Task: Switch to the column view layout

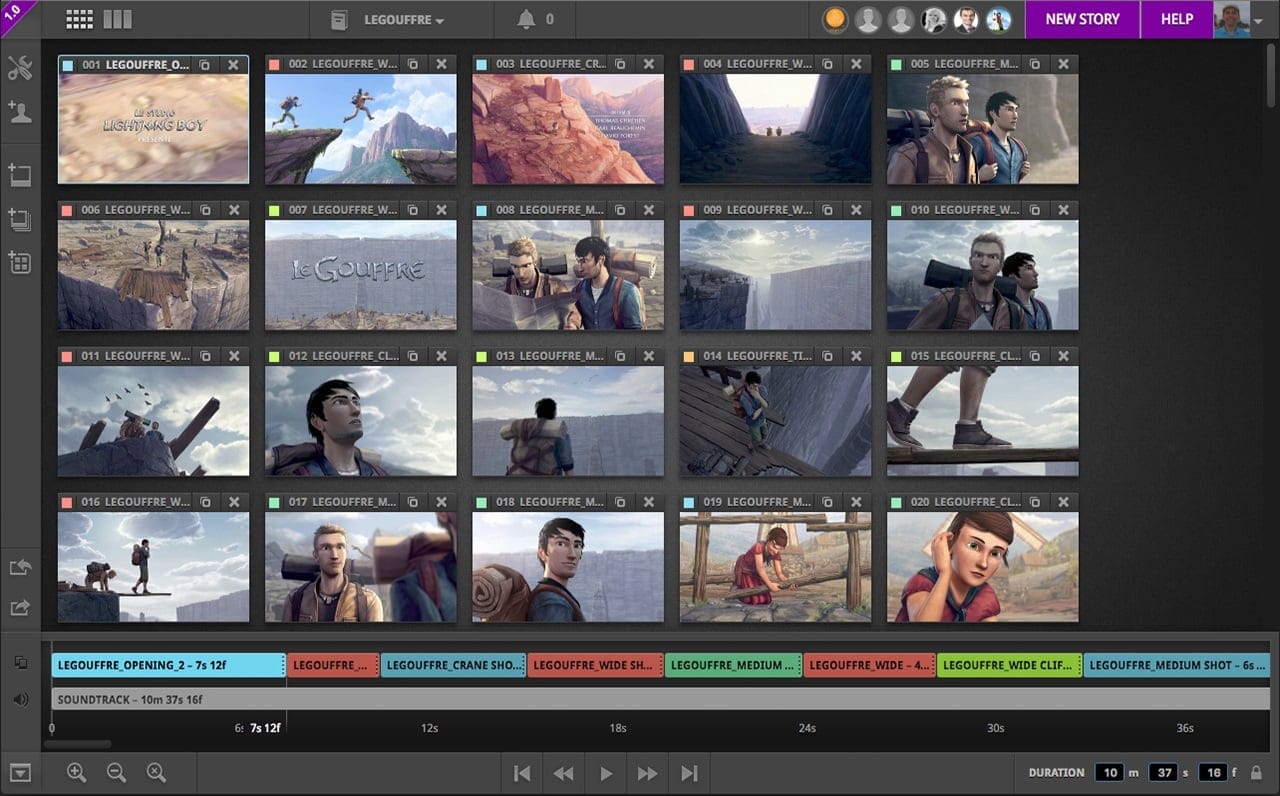Action: click(117, 19)
